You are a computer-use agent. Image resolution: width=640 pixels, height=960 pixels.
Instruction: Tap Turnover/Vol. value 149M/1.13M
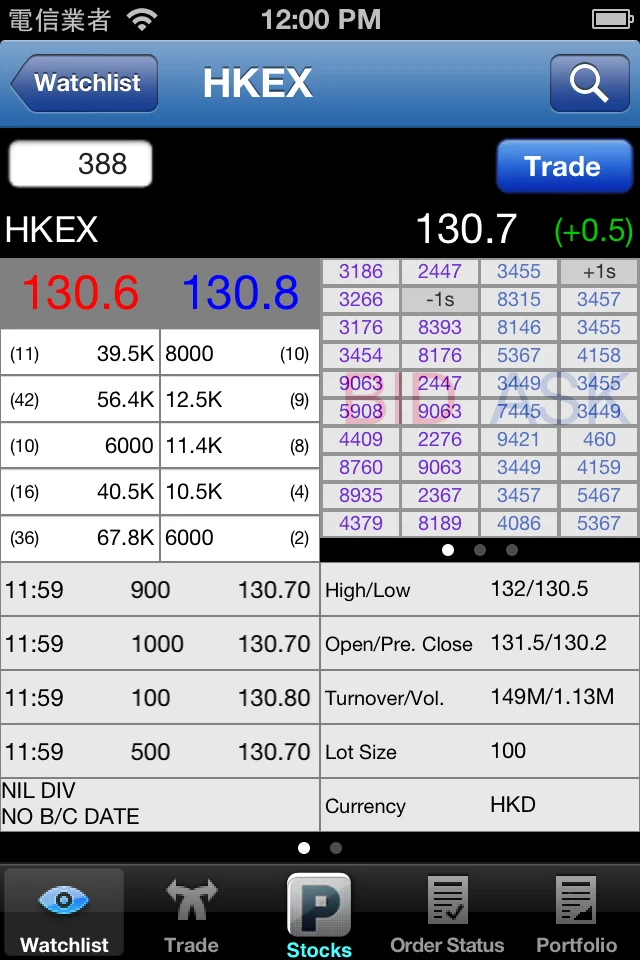click(552, 697)
